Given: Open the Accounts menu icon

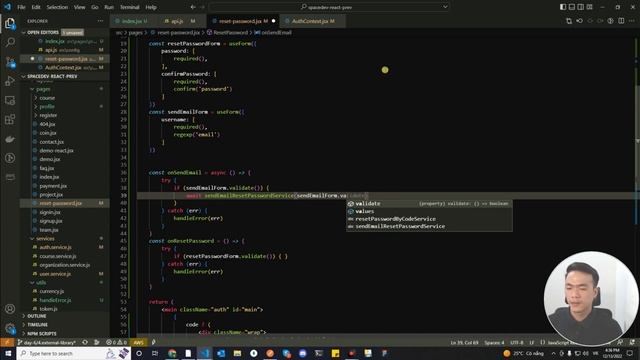Looking at the screenshot, I should pyautogui.click(x=10, y=309).
